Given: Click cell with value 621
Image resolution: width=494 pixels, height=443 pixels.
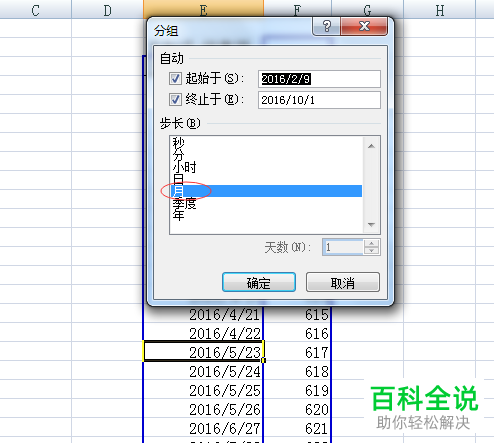Looking at the screenshot, I should pos(297,428).
